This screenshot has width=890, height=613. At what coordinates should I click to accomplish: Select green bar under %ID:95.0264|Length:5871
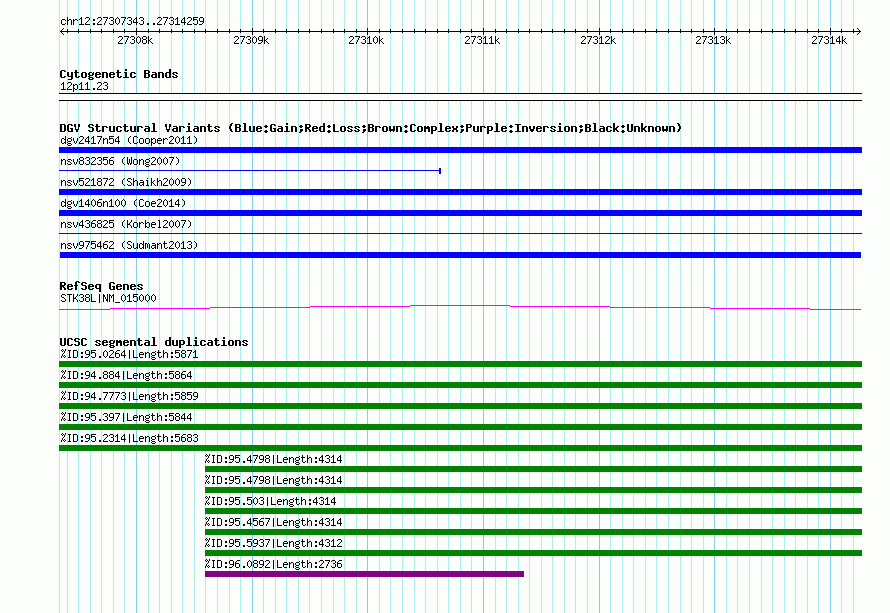[x=460, y=364]
